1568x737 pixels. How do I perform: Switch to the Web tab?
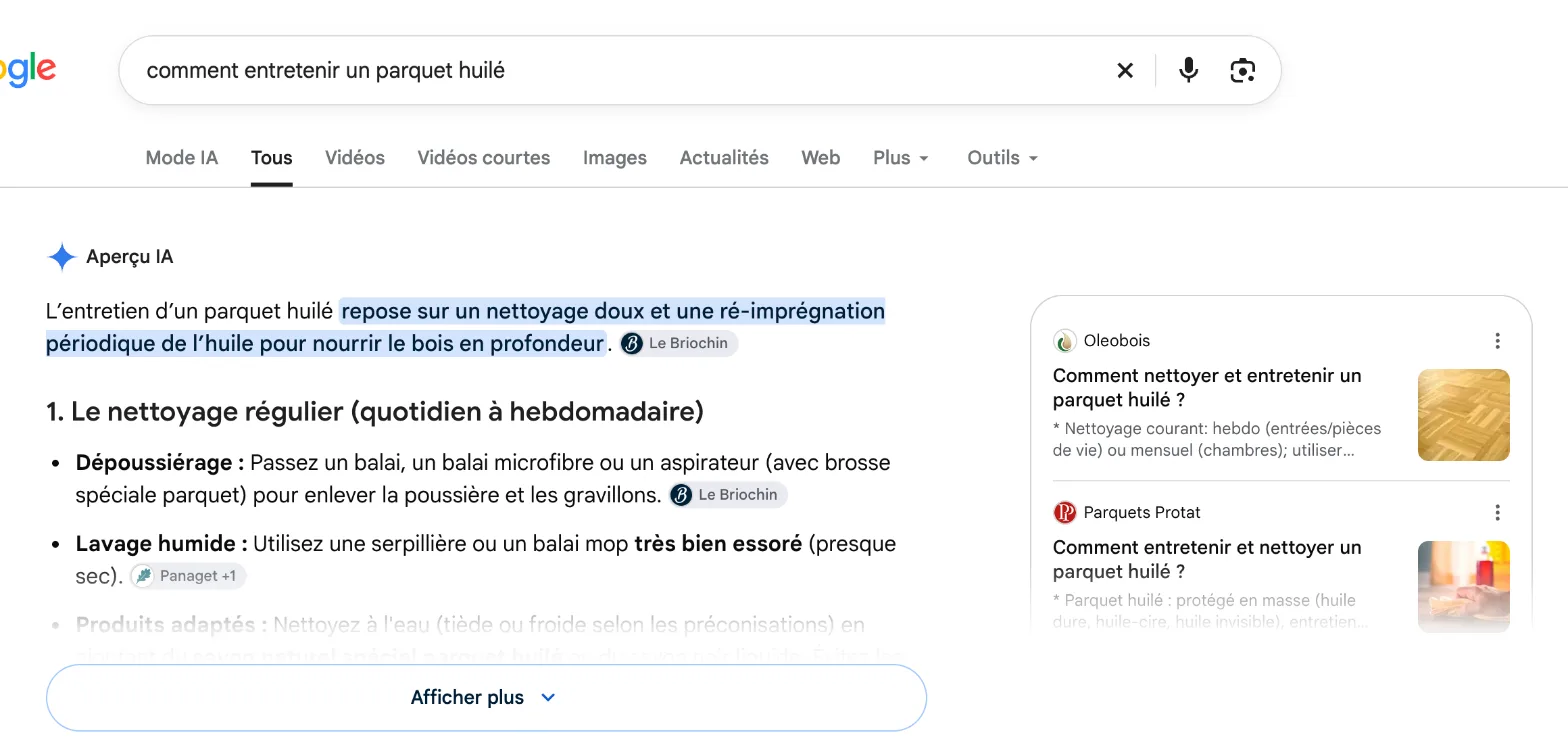[821, 158]
